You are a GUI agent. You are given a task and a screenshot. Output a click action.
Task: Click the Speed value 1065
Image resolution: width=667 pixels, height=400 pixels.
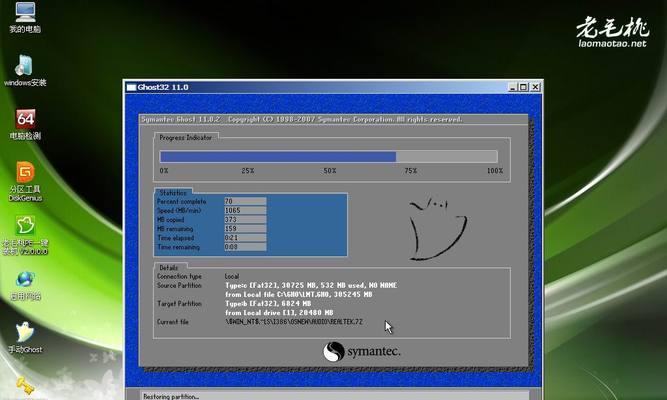point(245,210)
